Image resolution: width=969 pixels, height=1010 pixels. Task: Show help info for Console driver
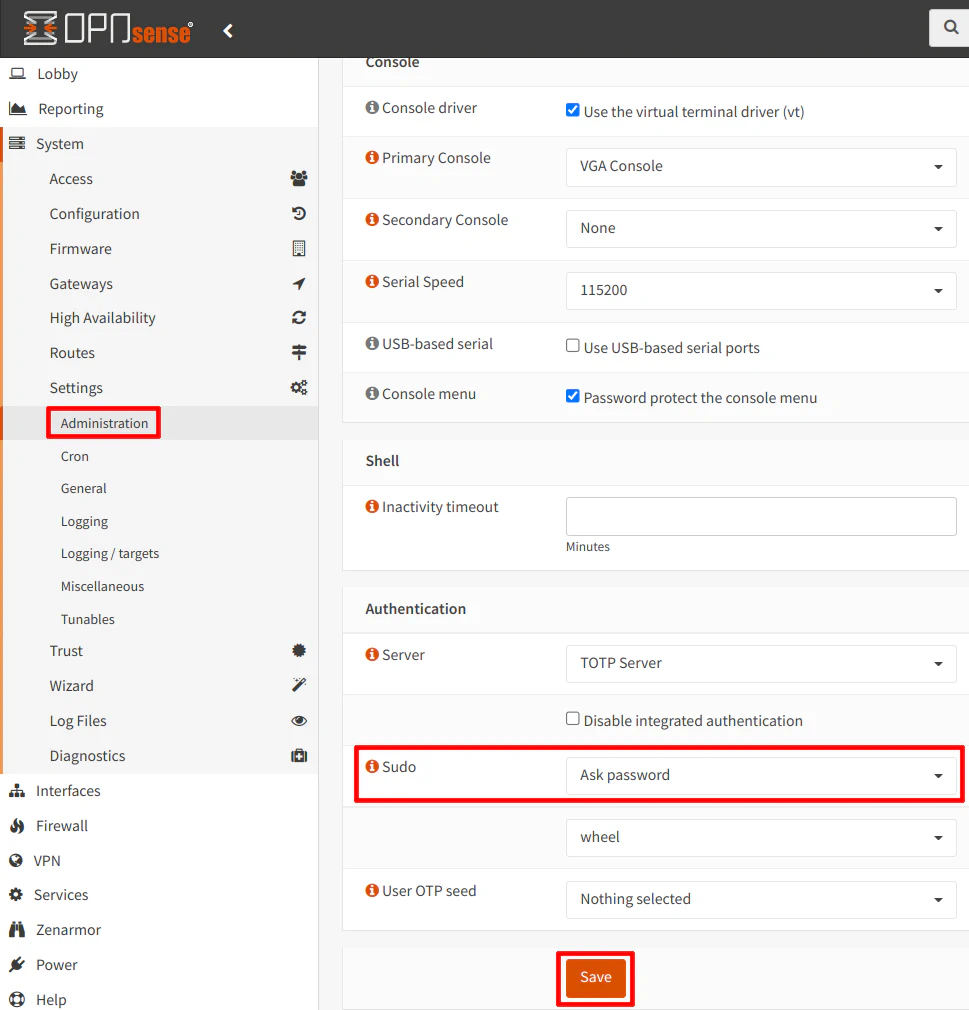tap(372, 108)
